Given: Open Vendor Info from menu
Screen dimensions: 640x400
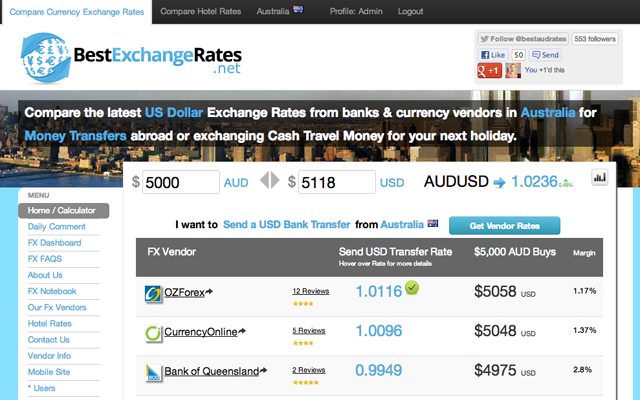Looking at the screenshot, I should tap(49, 356).
